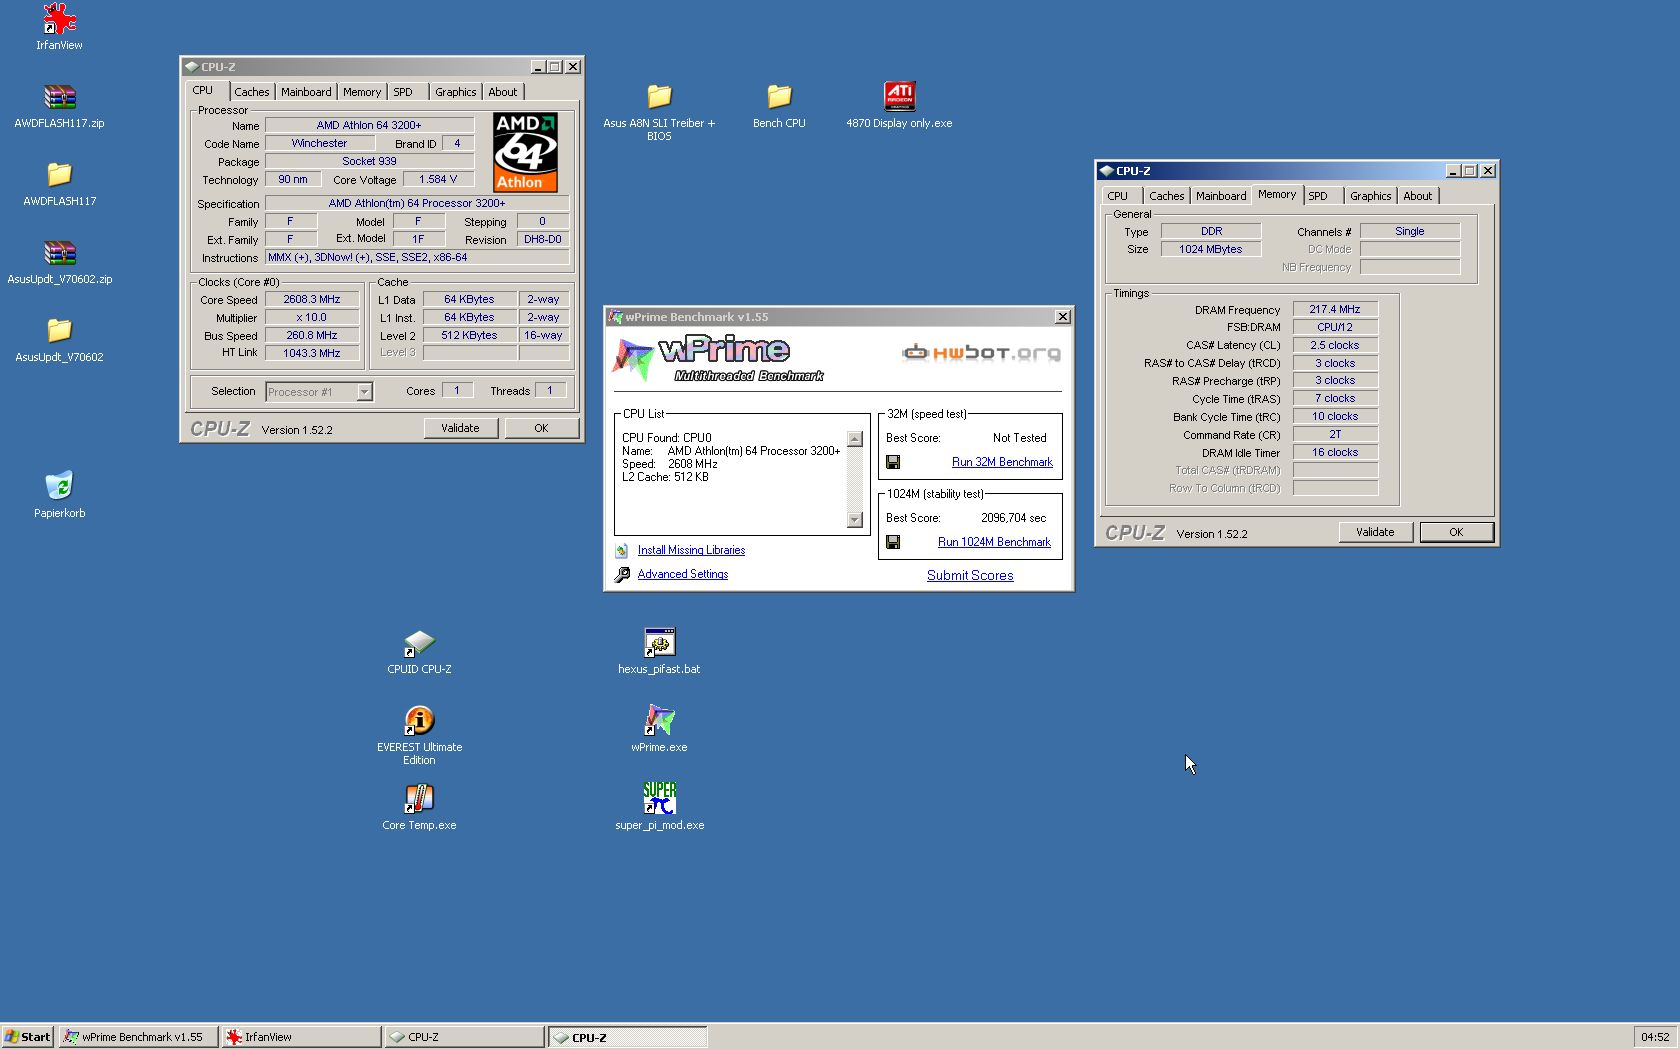Click the AMD Athlon 64 logo
The image size is (1680, 1050).
coord(526,151)
